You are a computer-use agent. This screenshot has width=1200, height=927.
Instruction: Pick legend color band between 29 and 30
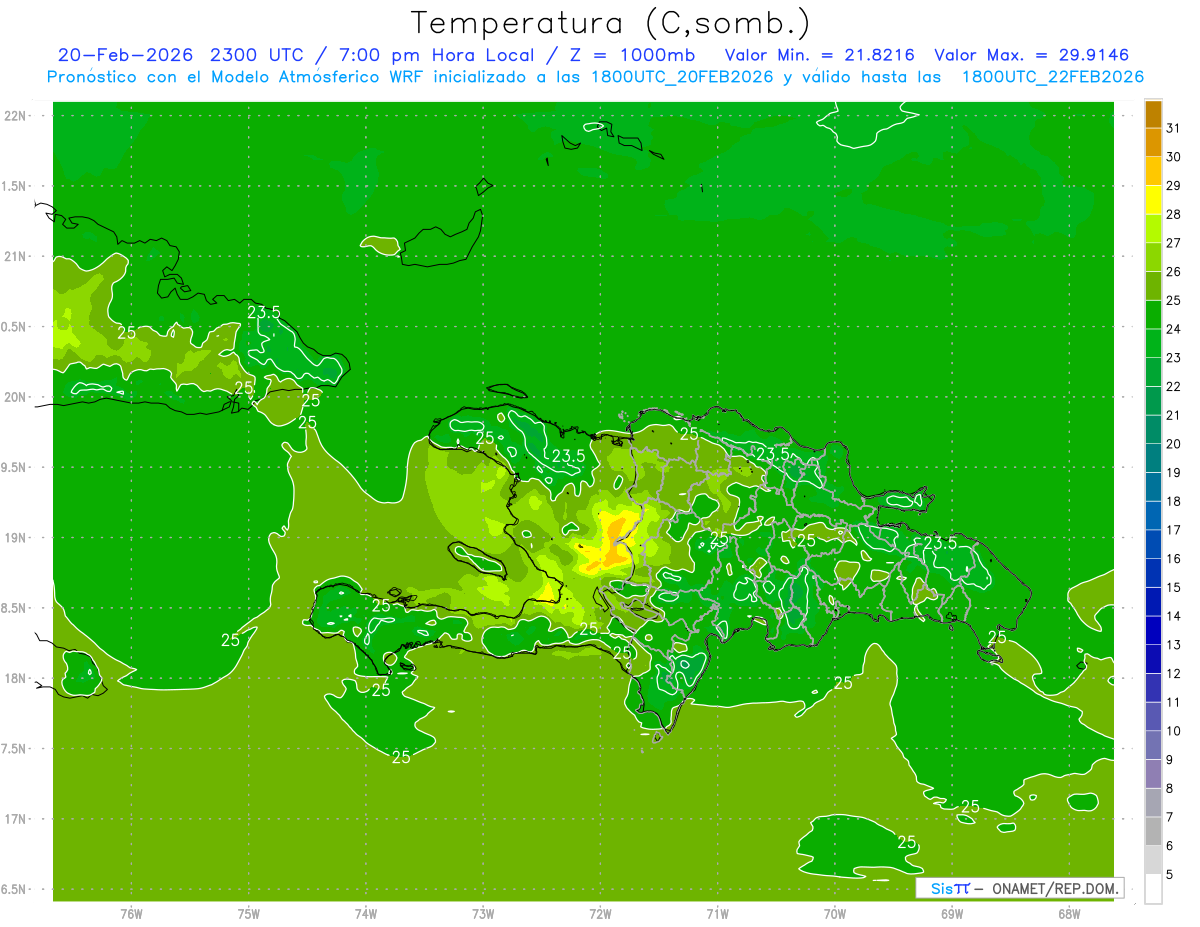coord(1153,171)
